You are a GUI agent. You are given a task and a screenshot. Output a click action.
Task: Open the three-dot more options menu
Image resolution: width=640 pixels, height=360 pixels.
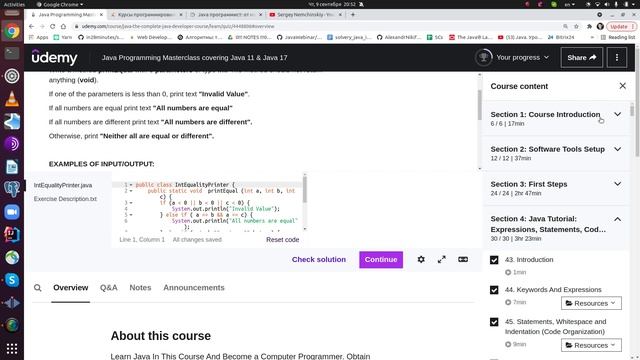pos(617,58)
